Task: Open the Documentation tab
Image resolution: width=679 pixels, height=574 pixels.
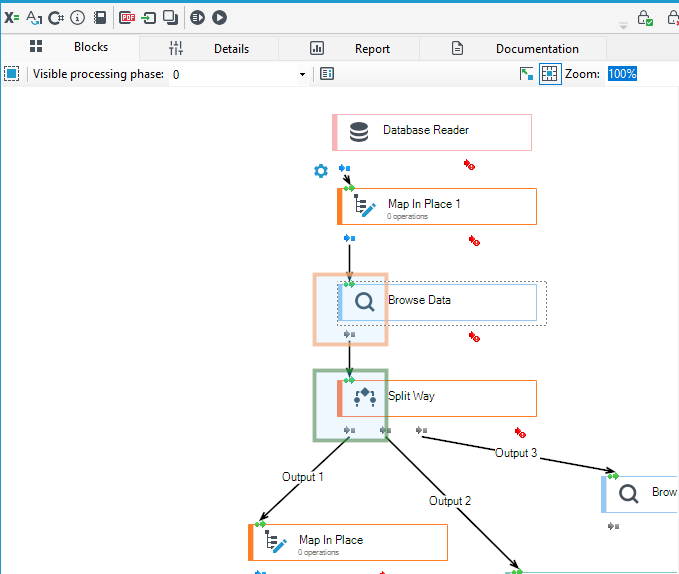Action: (x=514, y=48)
